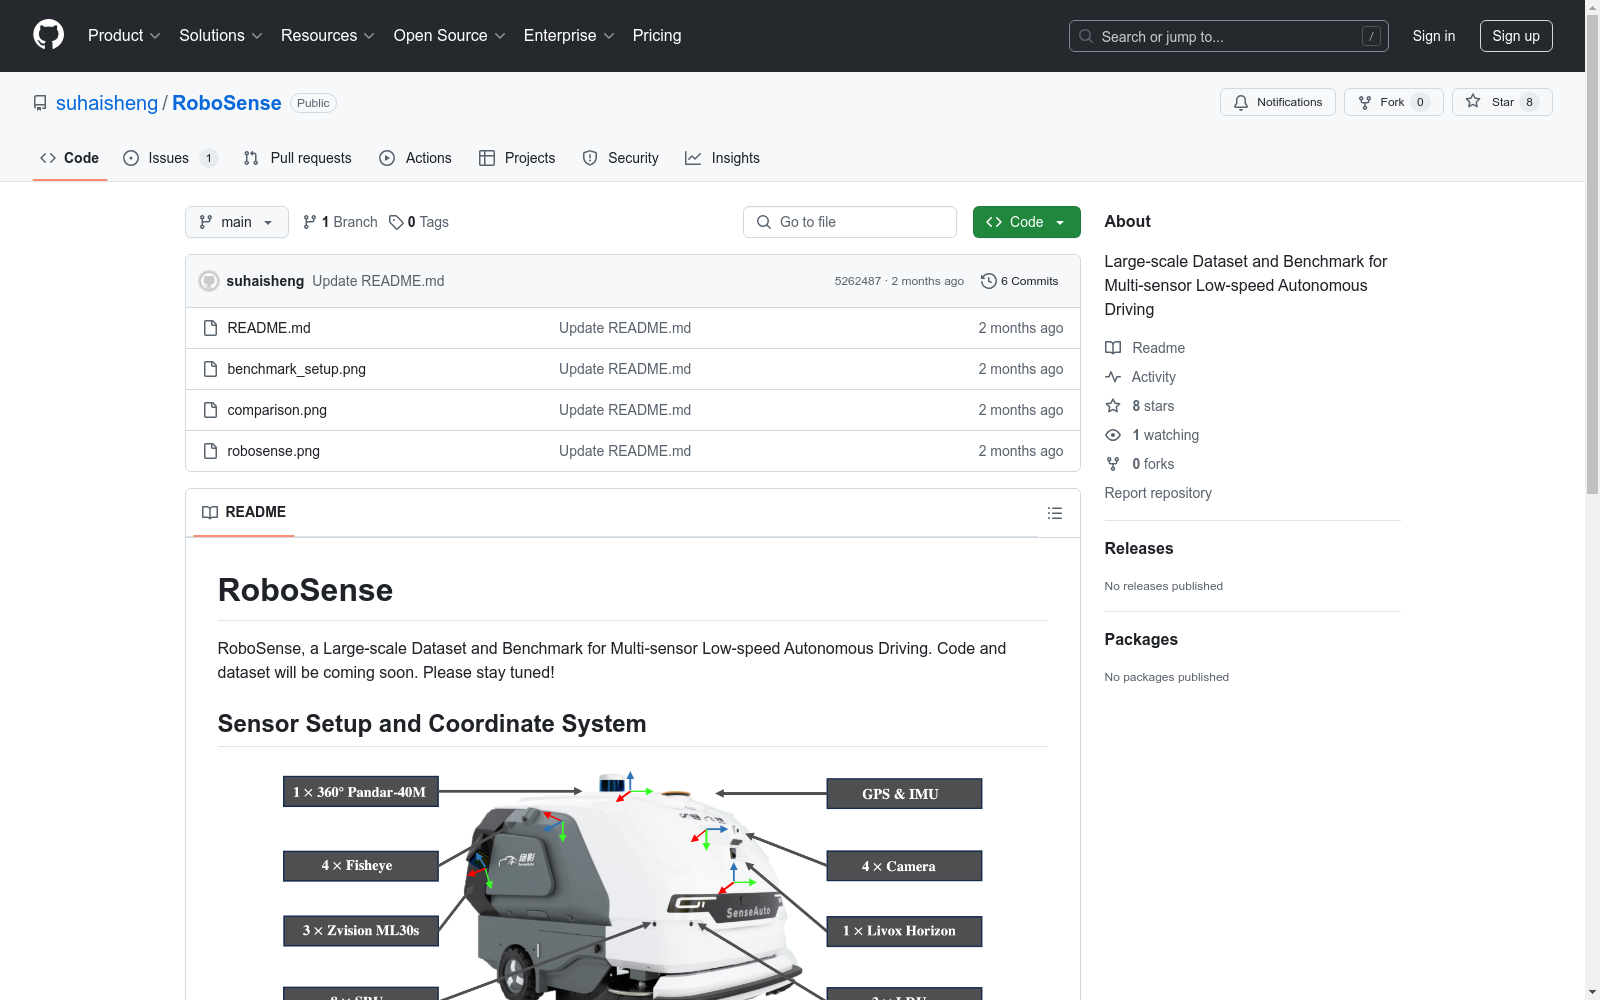Open the Releases heading link
This screenshot has height=1000, width=1600.
click(1139, 548)
